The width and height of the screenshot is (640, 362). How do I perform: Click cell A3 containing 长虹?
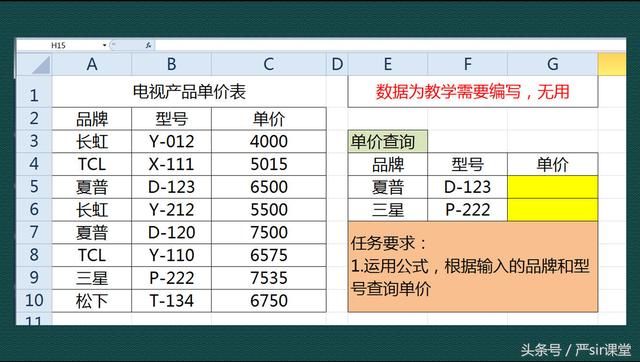click(x=92, y=141)
